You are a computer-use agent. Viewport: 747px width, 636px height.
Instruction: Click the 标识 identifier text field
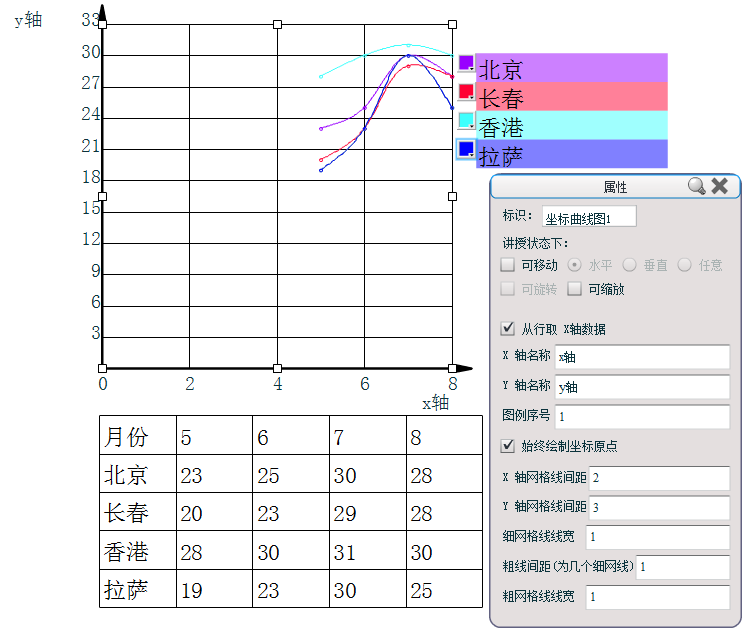(x=589, y=217)
